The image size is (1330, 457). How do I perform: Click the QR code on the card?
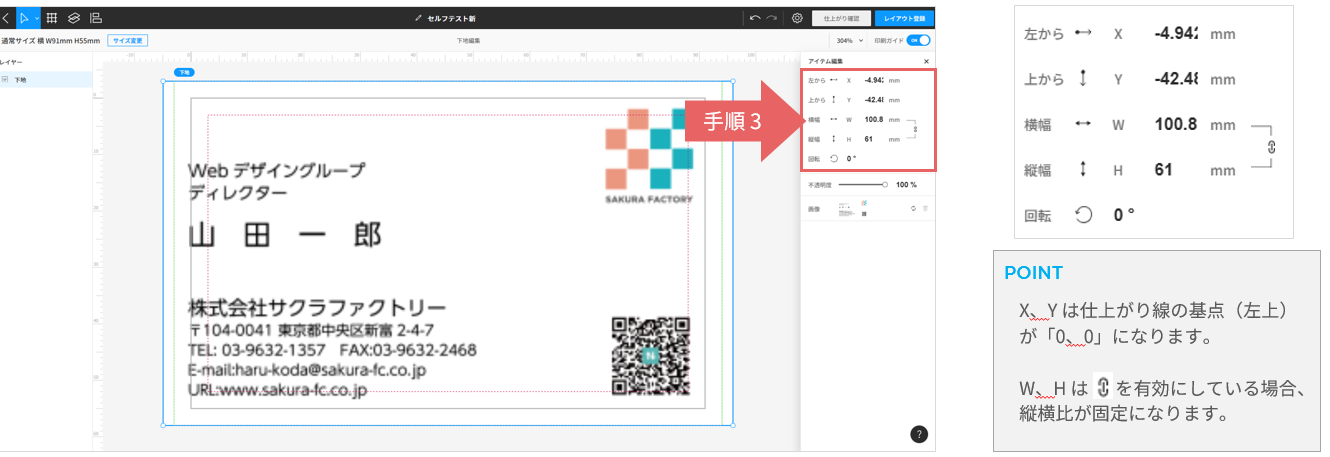(x=651, y=356)
